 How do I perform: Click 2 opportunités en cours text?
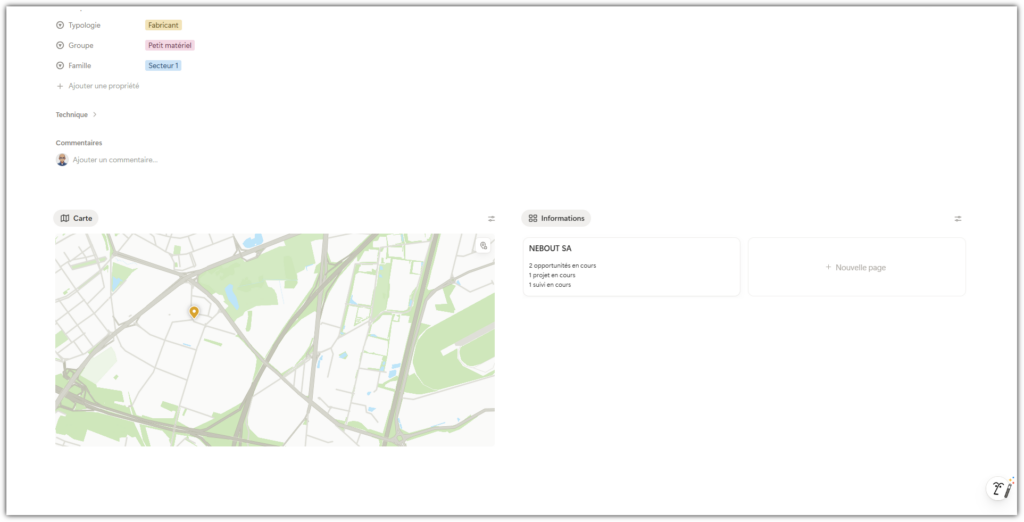coord(562,266)
